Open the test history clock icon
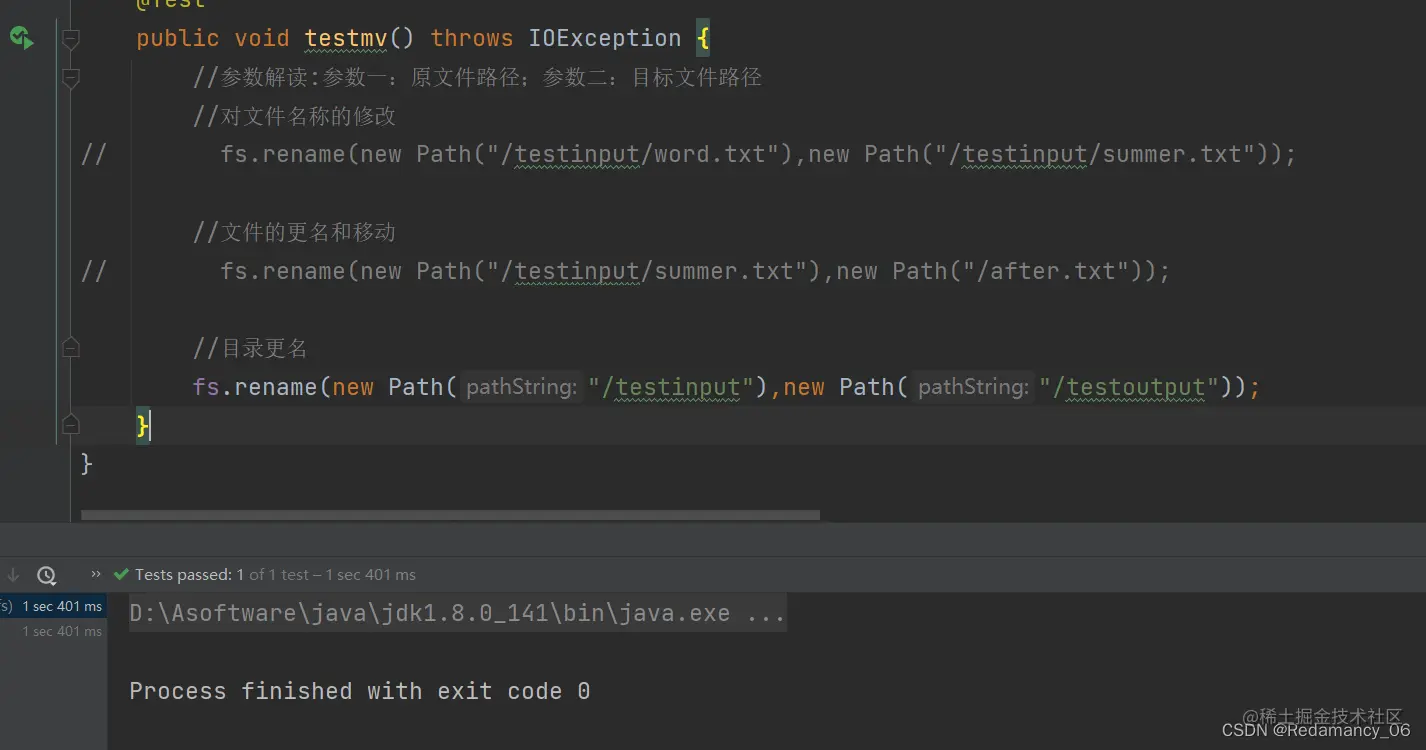 pyautogui.click(x=46, y=575)
